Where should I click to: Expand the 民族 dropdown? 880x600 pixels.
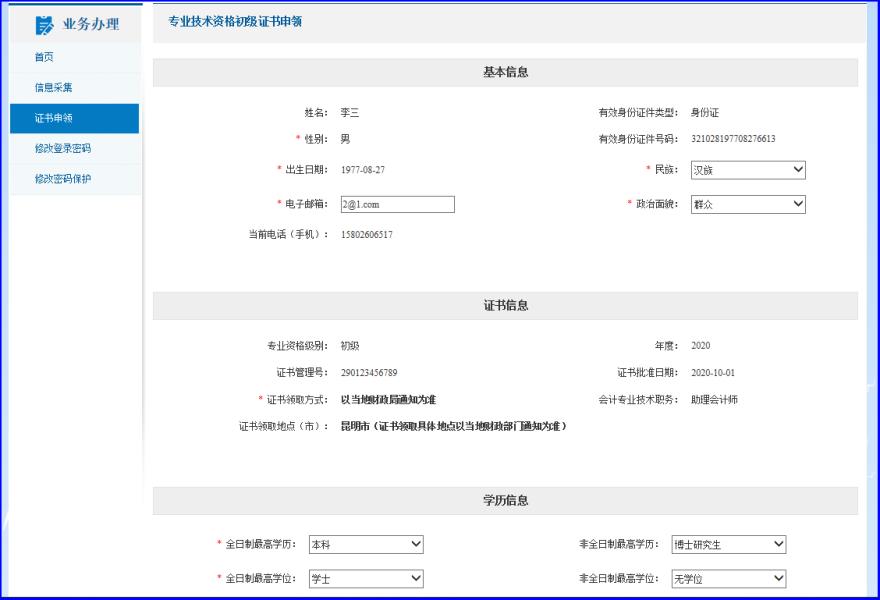click(x=748, y=170)
